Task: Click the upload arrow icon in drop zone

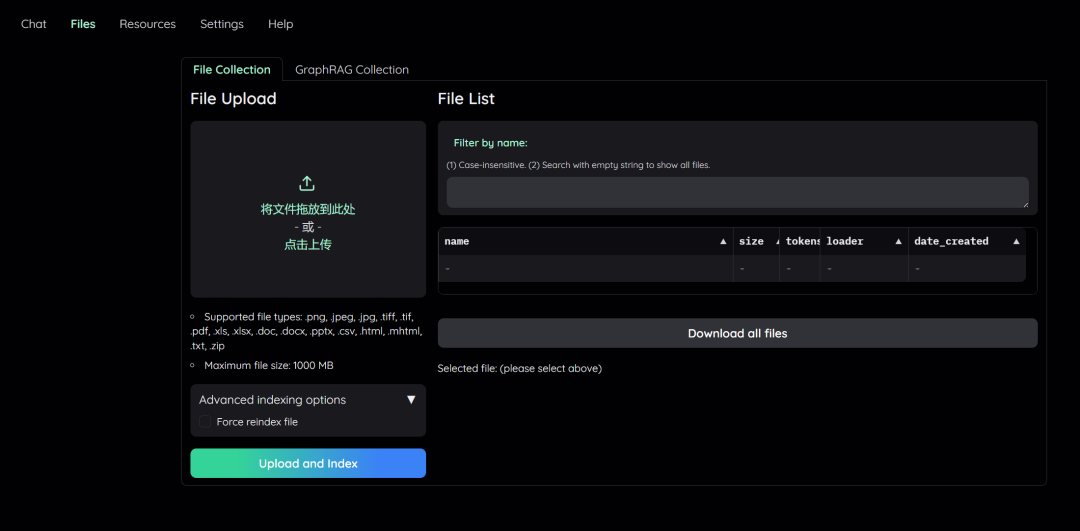Action: (307, 183)
